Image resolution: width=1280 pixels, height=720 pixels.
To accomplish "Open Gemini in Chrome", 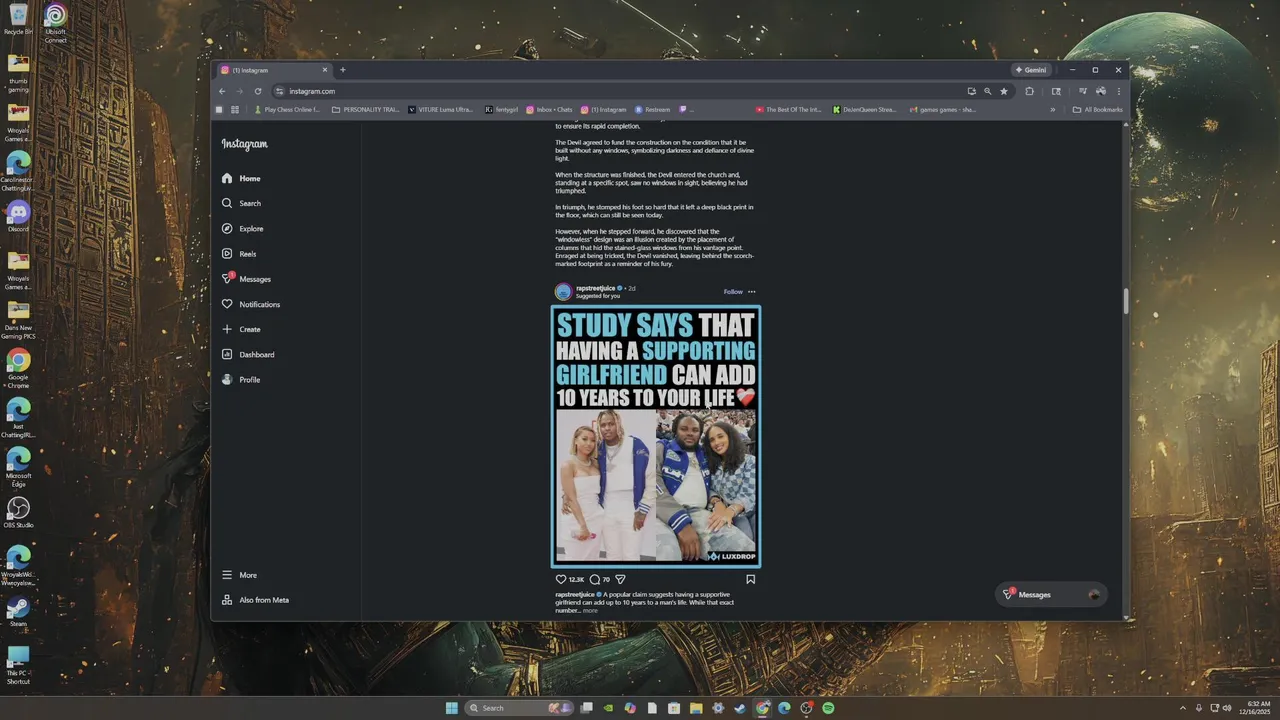I will [1031, 70].
